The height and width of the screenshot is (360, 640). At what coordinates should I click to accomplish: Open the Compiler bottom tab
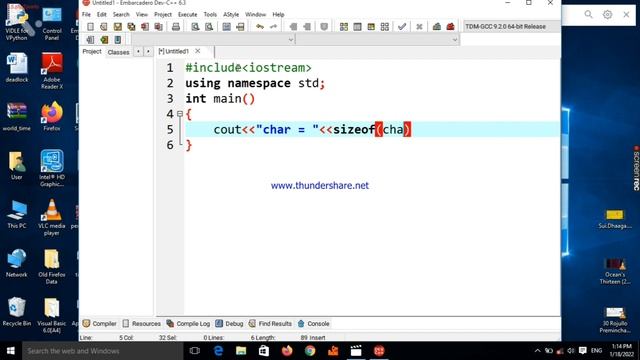tap(100, 324)
